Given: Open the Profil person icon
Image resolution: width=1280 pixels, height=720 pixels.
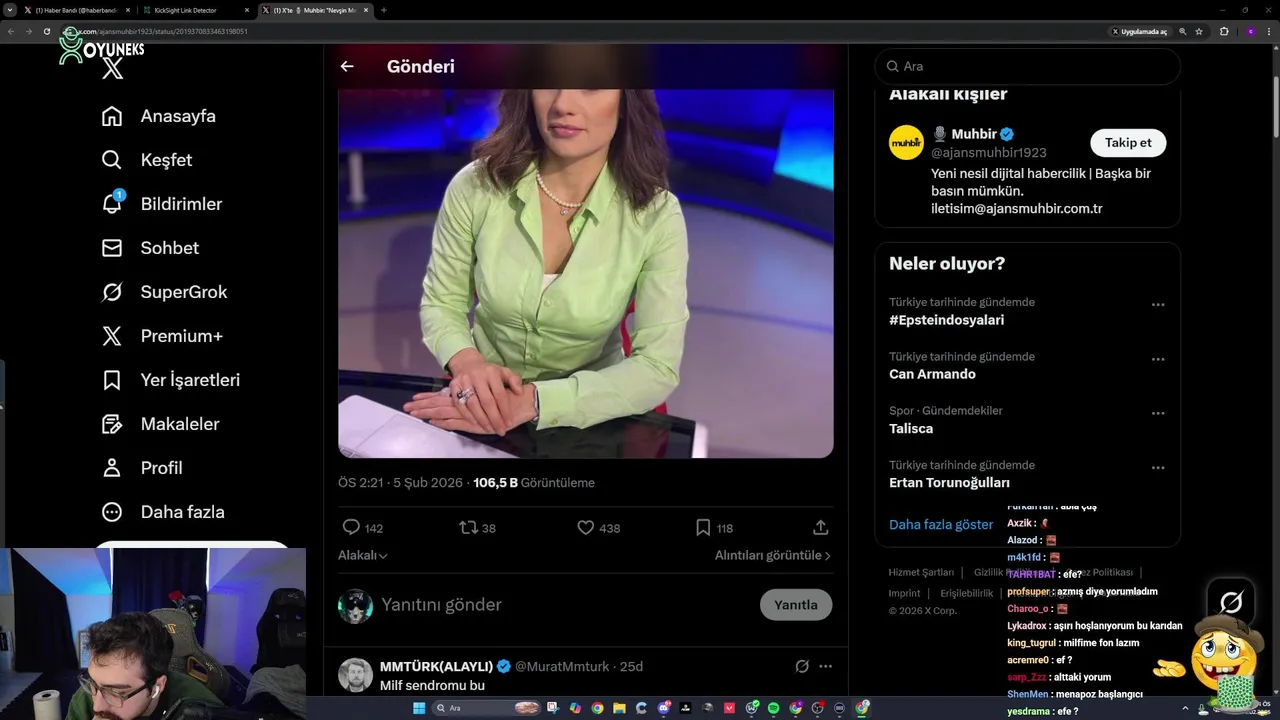Looking at the screenshot, I should coord(112,468).
